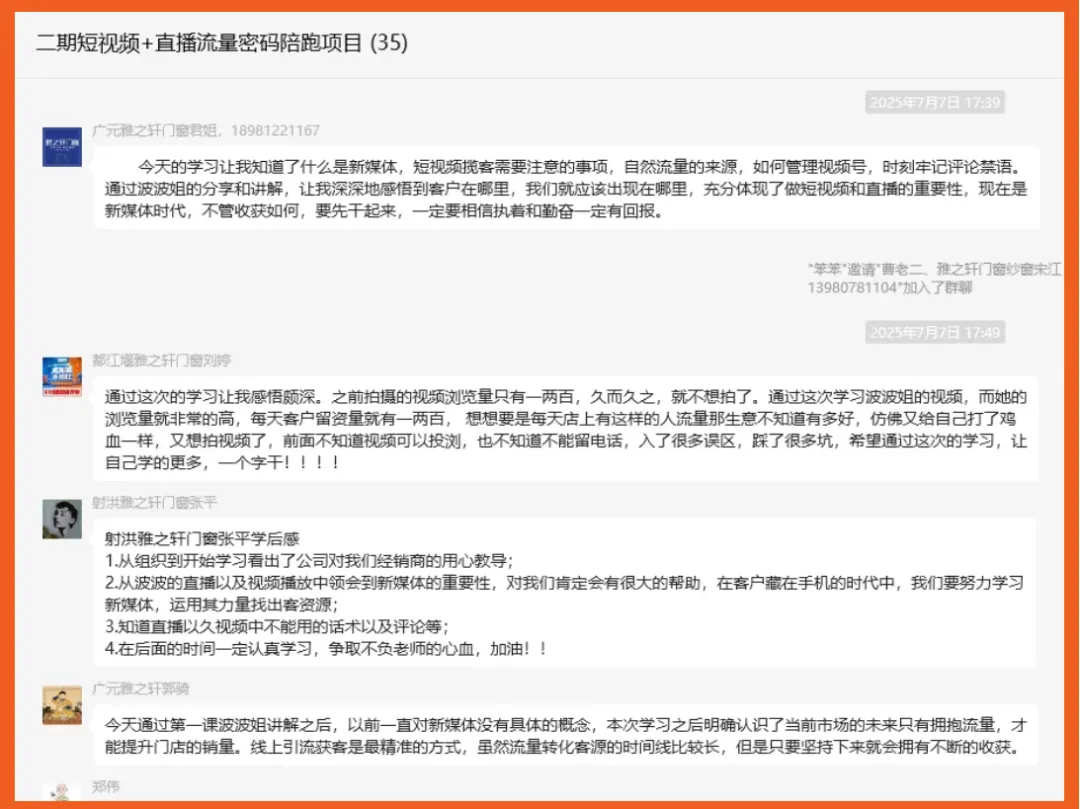Click the 2025年7月7日 17:49 timestamp

934,332
